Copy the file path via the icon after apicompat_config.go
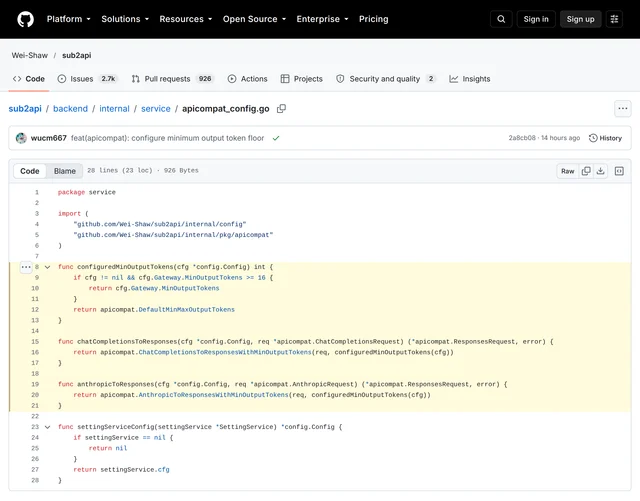The height and width of the screenshot is (501, 640). pyautogui.click(x=281, y=109)
